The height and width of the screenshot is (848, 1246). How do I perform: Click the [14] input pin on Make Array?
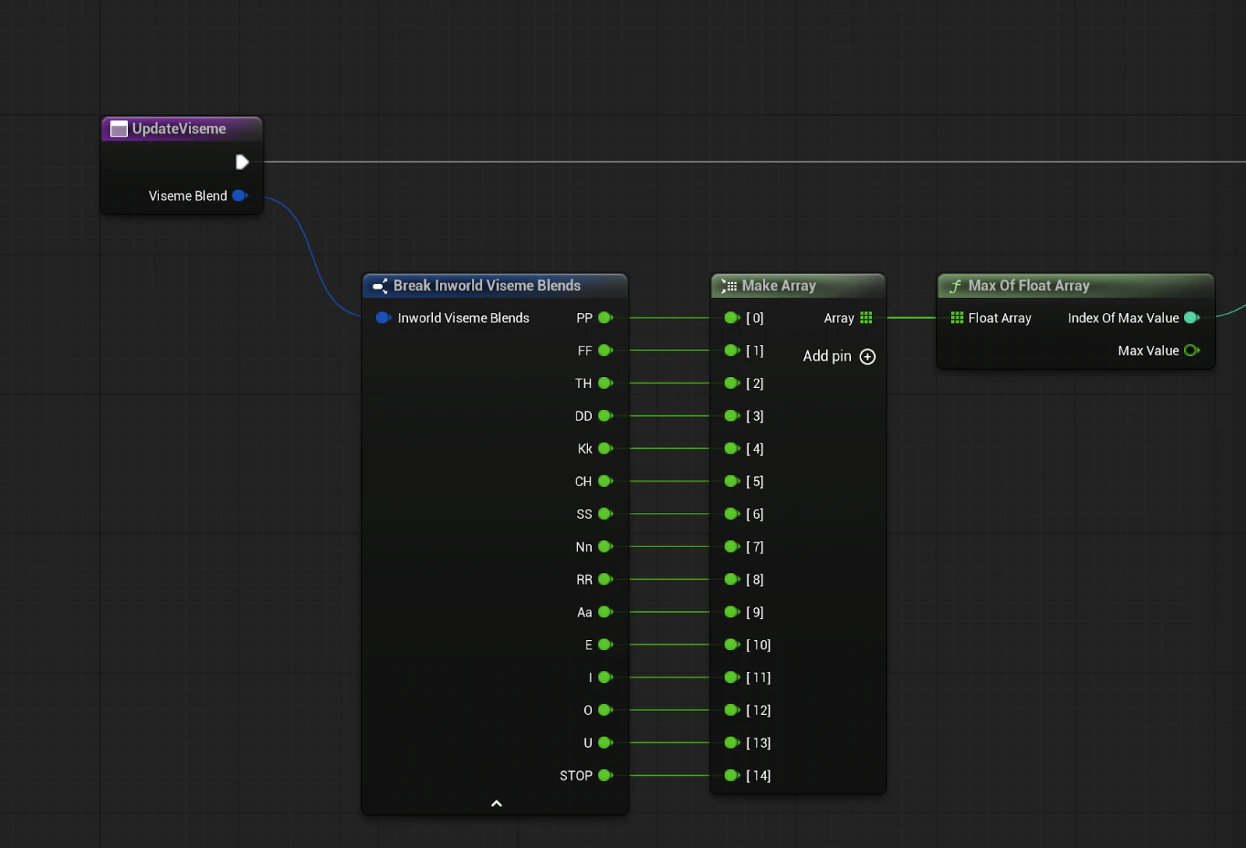click(x=731, y=775)
